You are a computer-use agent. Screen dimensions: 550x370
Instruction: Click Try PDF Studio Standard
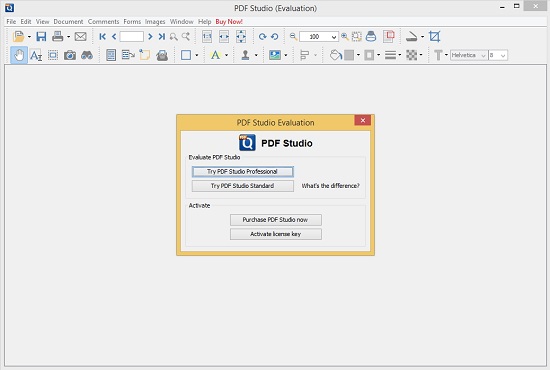click(x=243, y=186)
